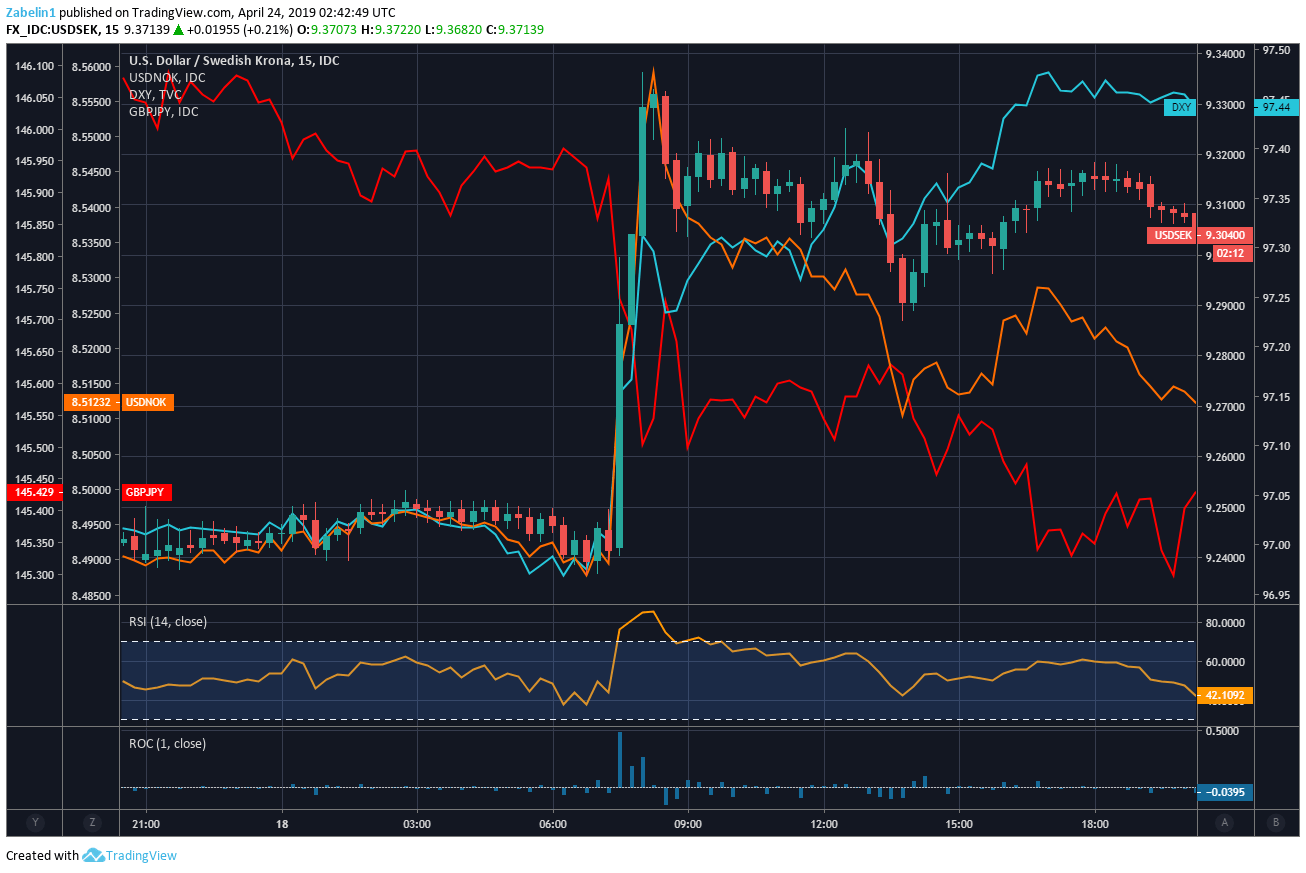Select the orange USDNOK label tag
The width and height of the screenshot is (1306, 873).
(x=148, y=402)
